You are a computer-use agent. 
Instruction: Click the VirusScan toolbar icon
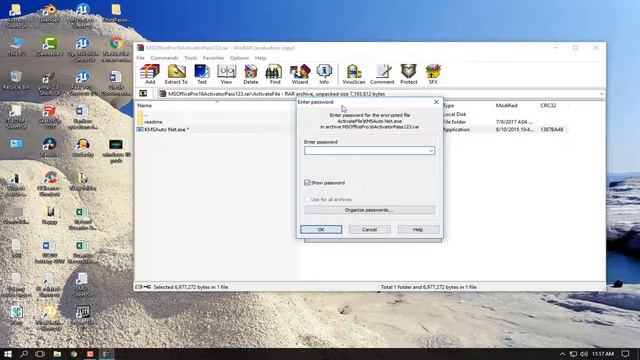click(353, 74)
